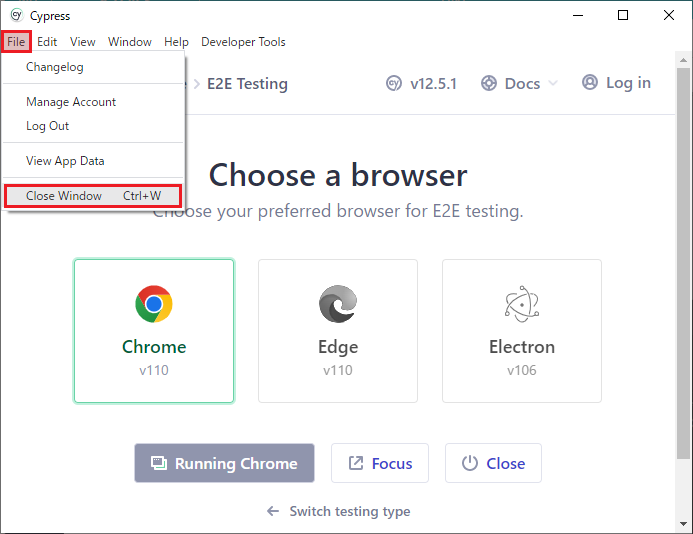Click the Close browser button
The height and width of the screenshot is (534, 693).
[x=493, y=463]
